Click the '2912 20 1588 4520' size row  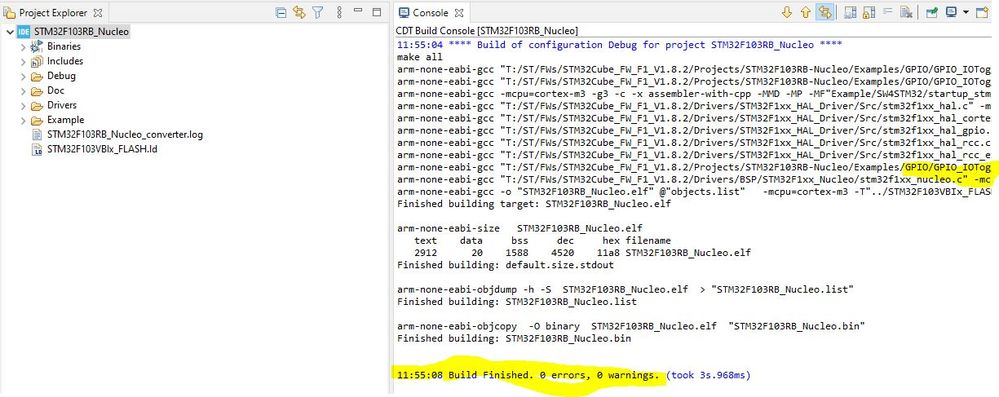[582, 253]
